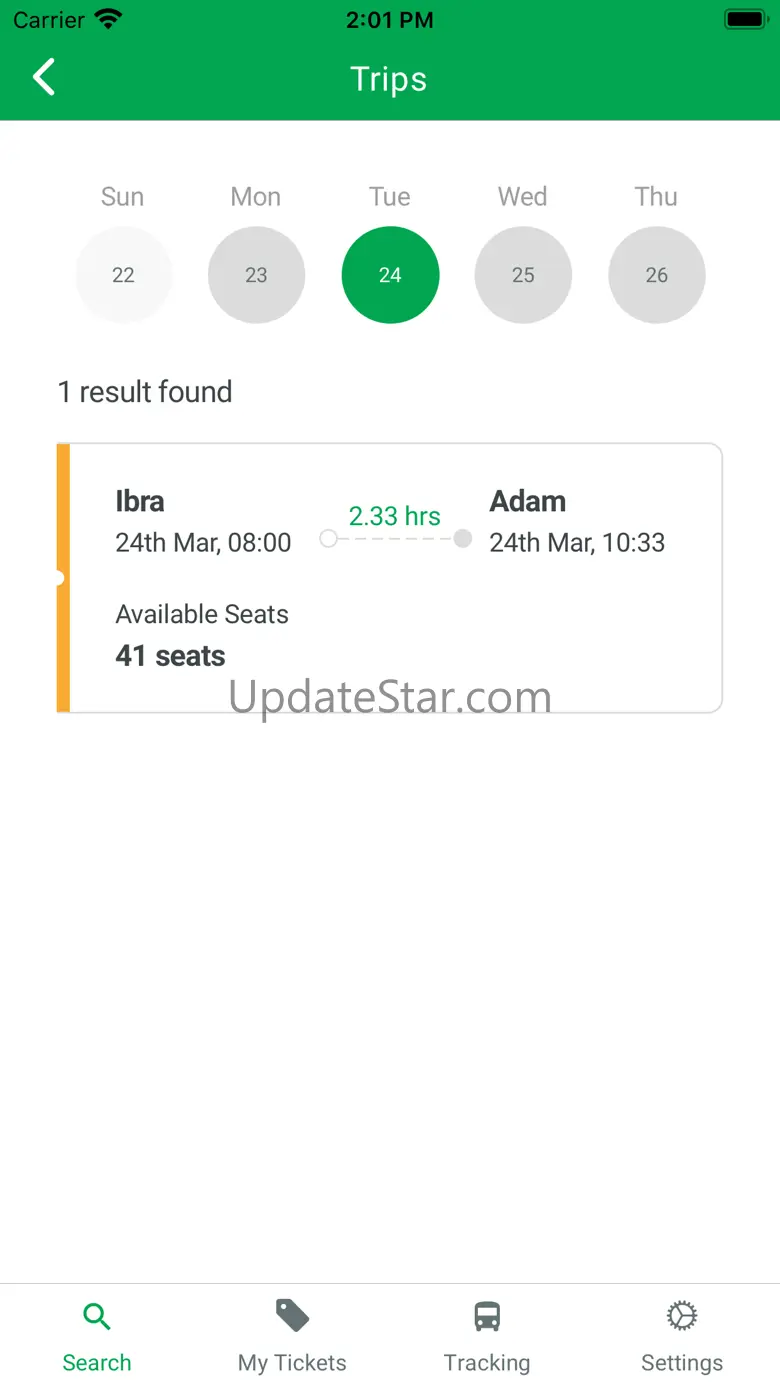Switch to the My Tickets tab label
780x1387 pixels.
point(292,1363)
